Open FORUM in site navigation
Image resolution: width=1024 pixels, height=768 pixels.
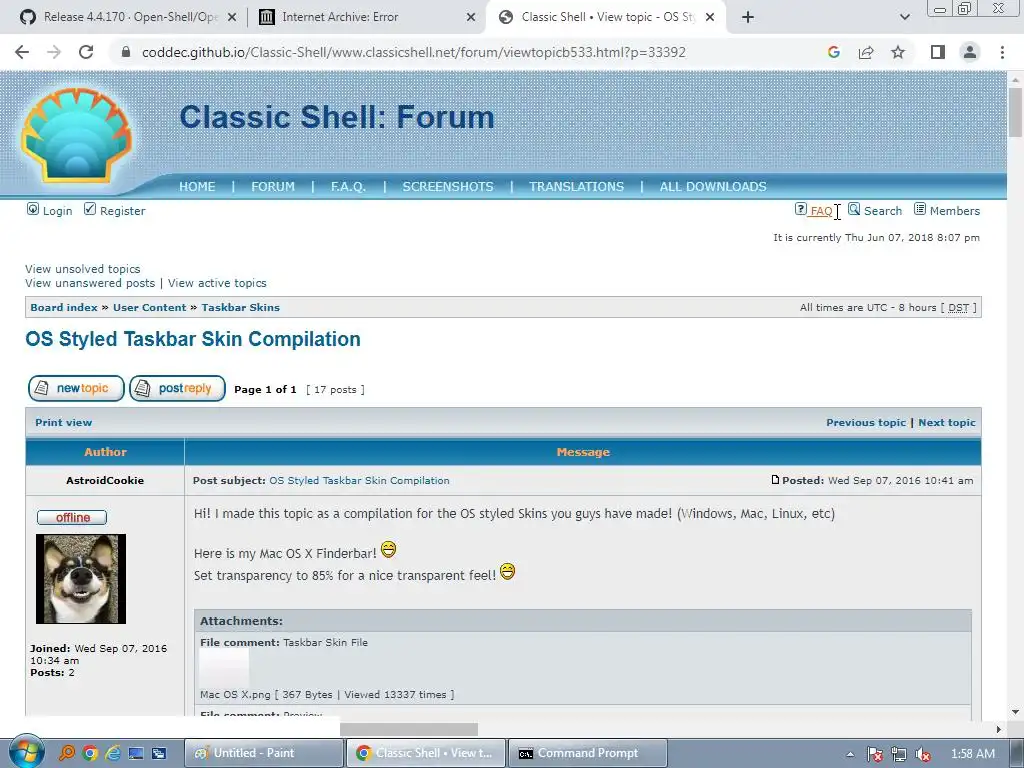pyautogui.click(x=273, y=187)
